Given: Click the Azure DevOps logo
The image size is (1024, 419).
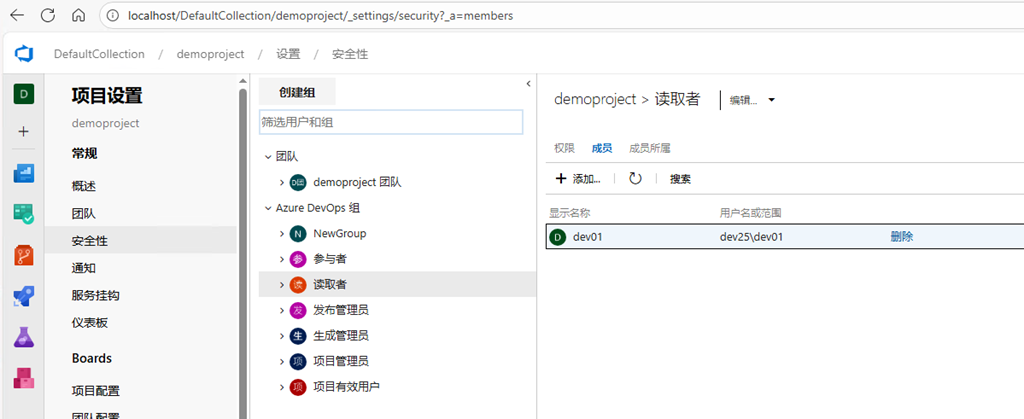Looking at the screenshot, I should (x=24, y=54).
